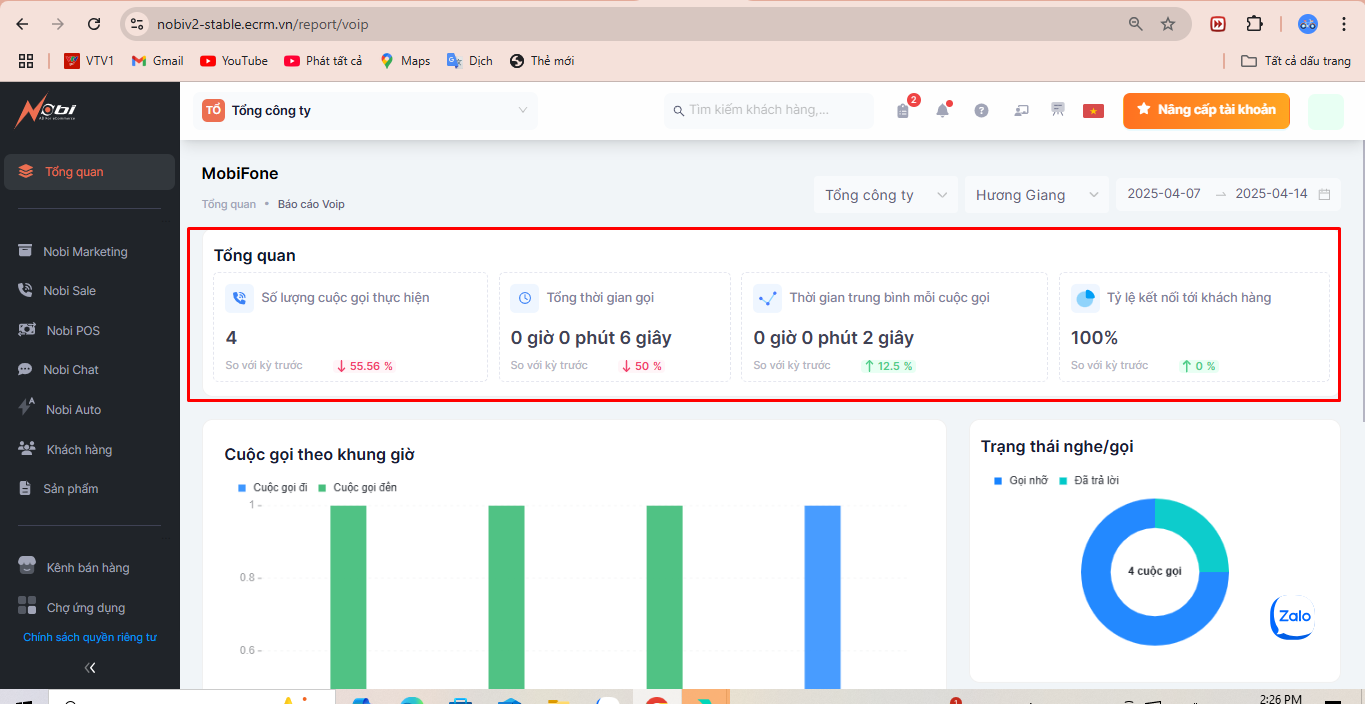Click the Nobi logo in sidebar
The image size is (1365, 704).
45,112
